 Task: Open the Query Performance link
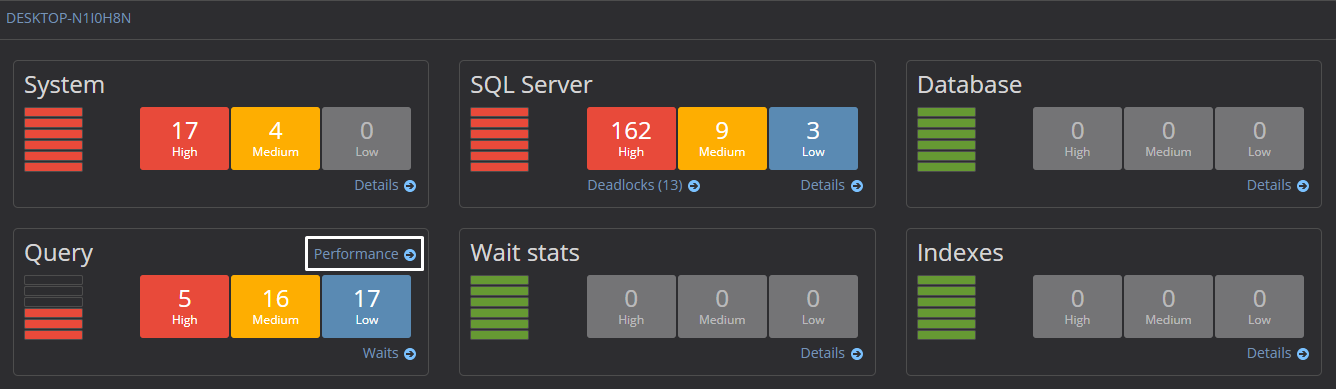tap(356, 254)
